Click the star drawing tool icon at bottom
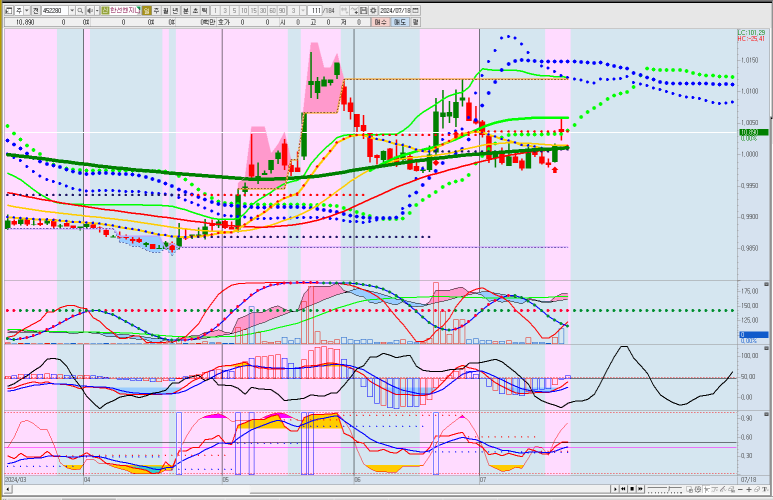773x500 pixels. [x=707, y=489]
